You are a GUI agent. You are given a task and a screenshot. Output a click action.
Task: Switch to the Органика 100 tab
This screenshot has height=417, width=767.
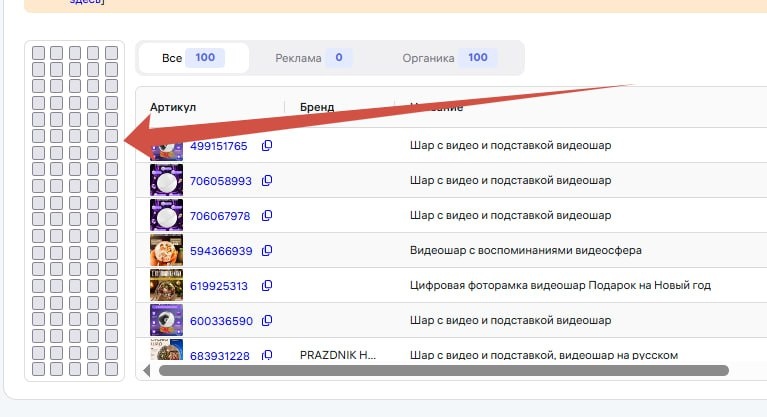coord(450,58)
